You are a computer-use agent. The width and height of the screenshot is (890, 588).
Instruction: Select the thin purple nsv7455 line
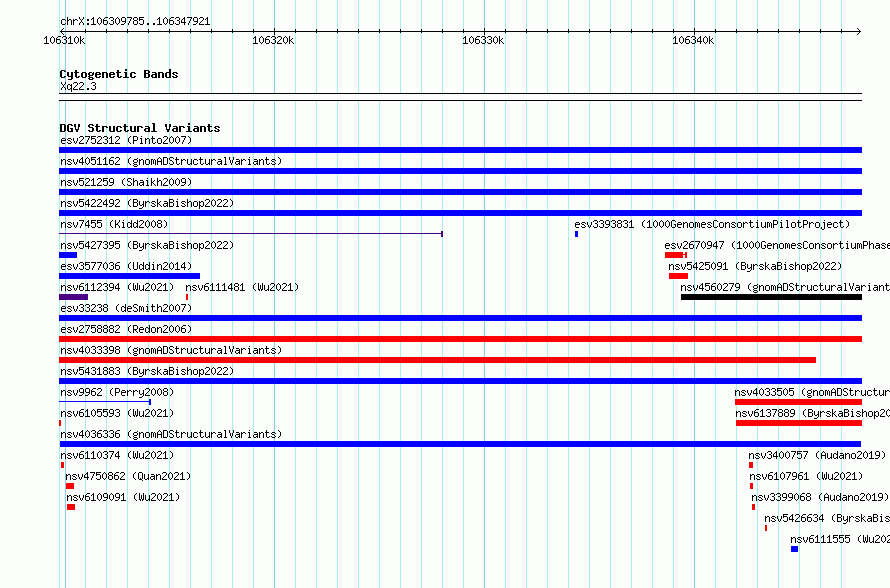251,234
